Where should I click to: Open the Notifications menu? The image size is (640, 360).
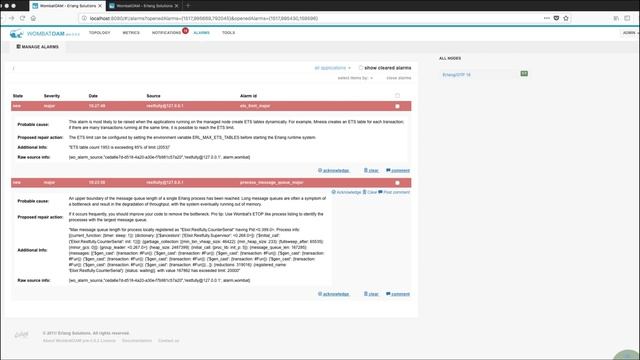166,33
